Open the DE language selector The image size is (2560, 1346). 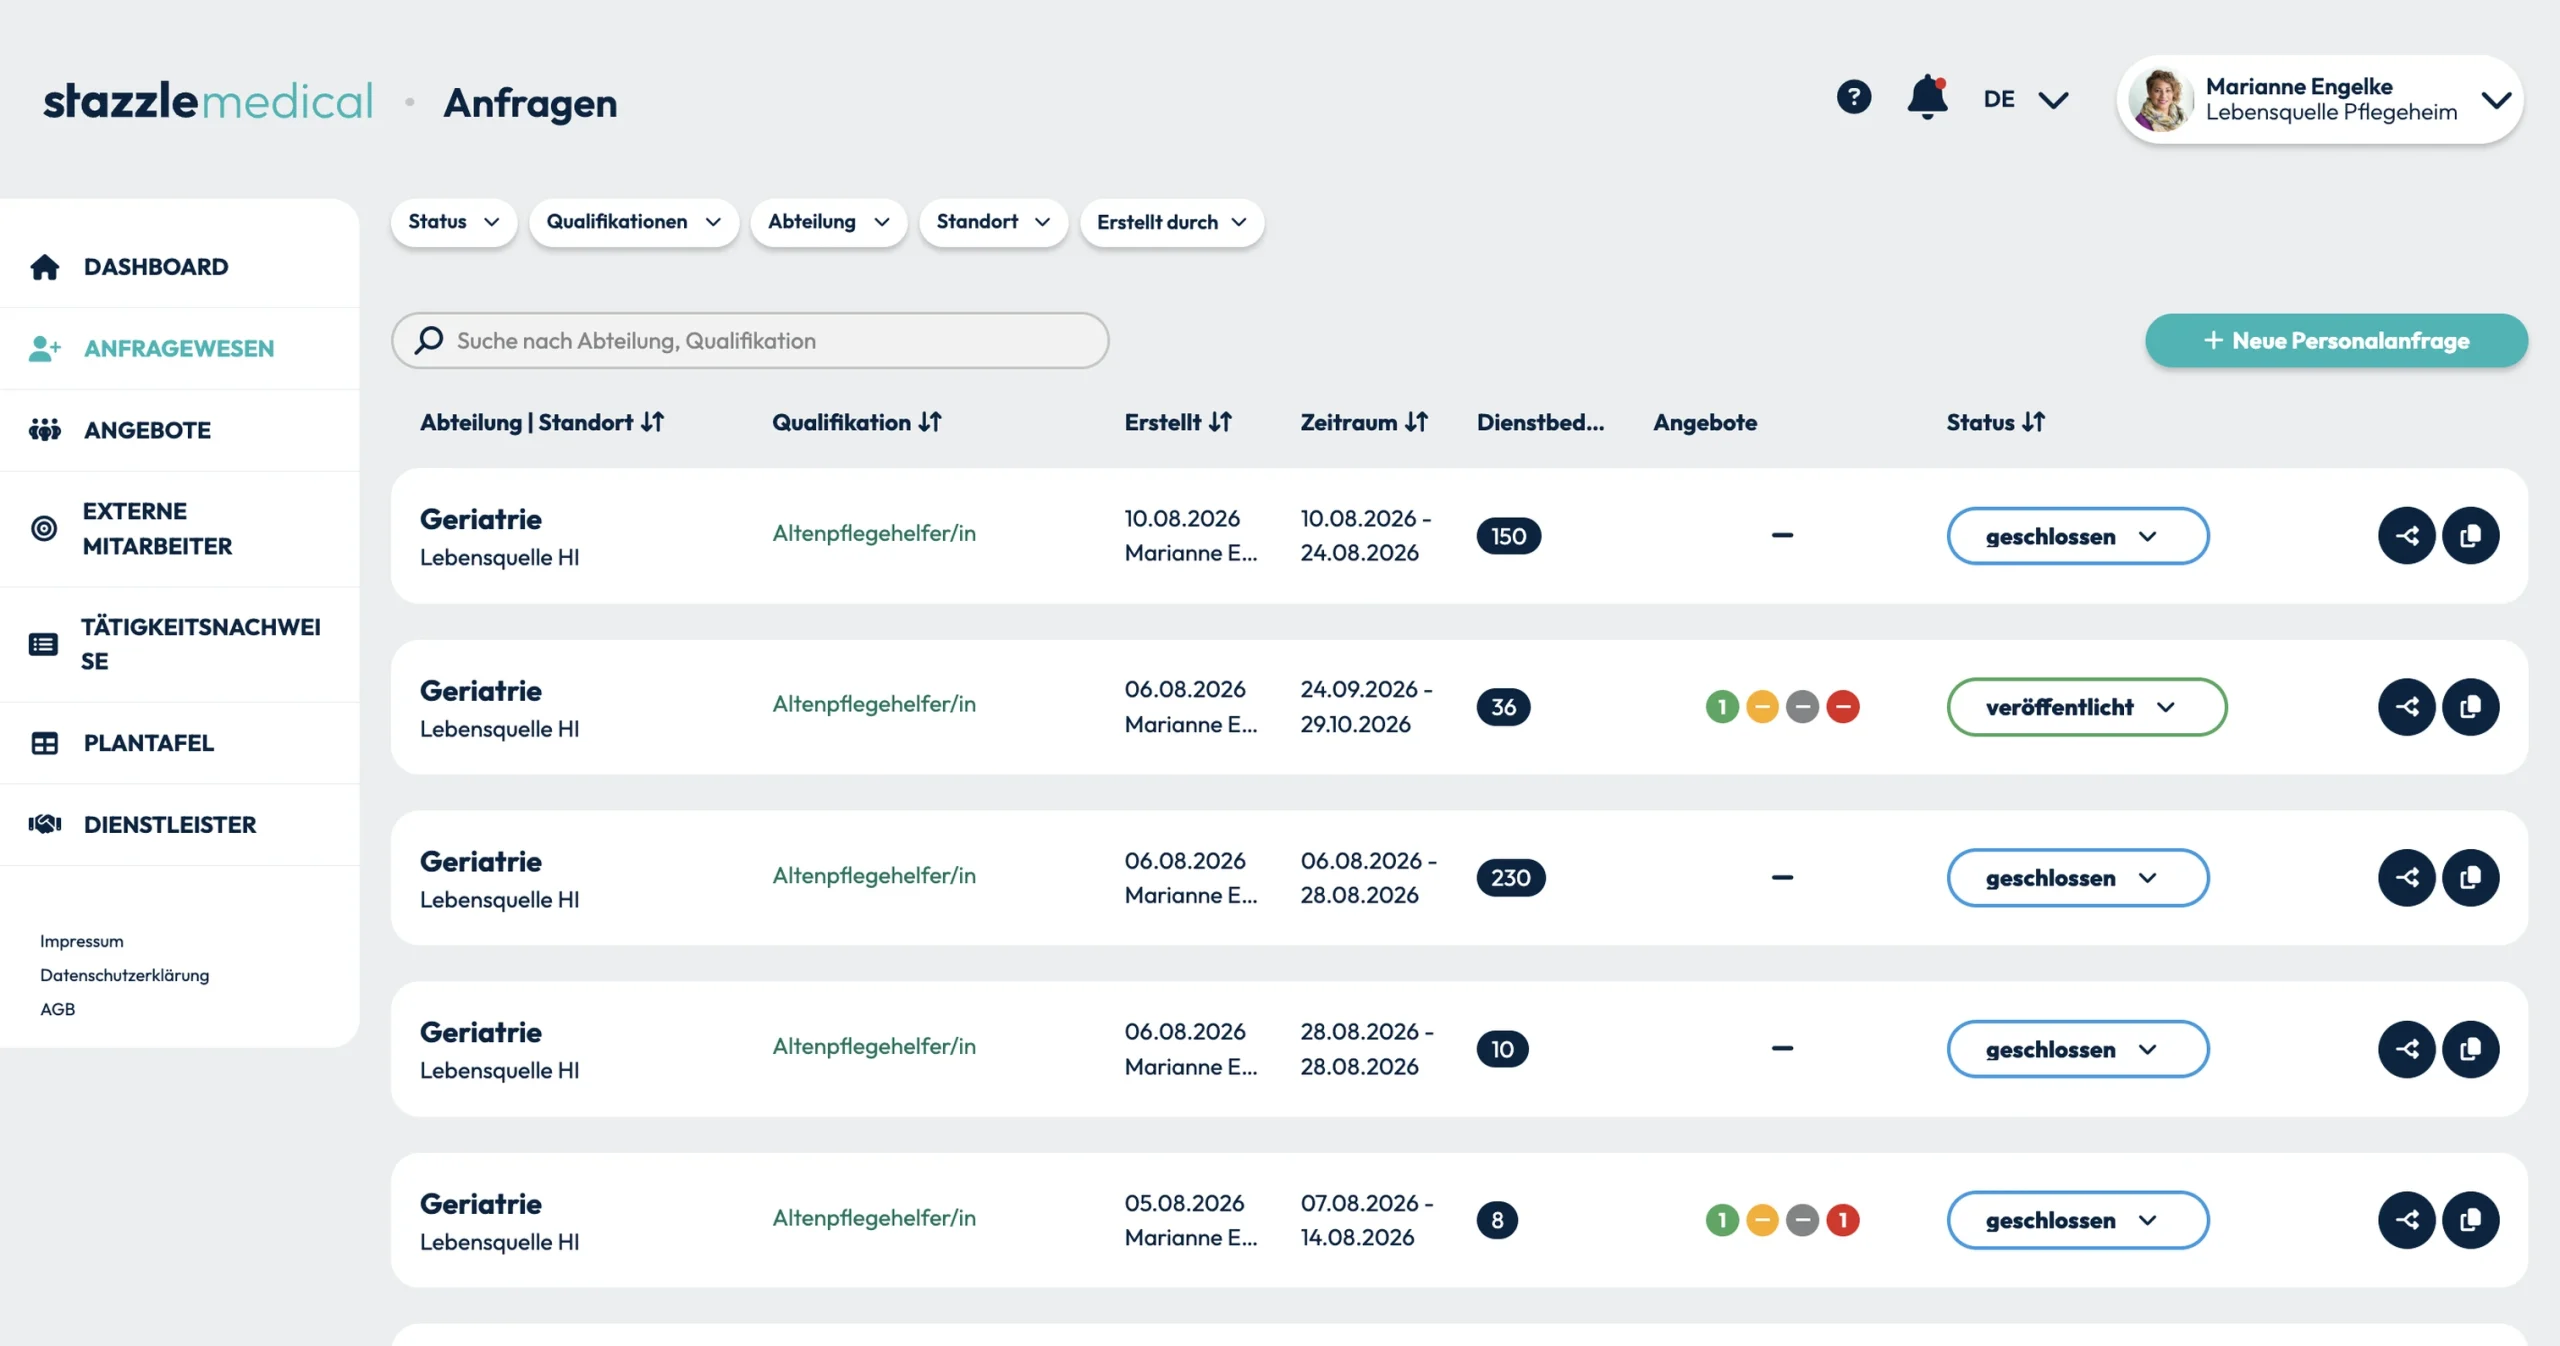pyautogui.click(x=2026, y=99)
